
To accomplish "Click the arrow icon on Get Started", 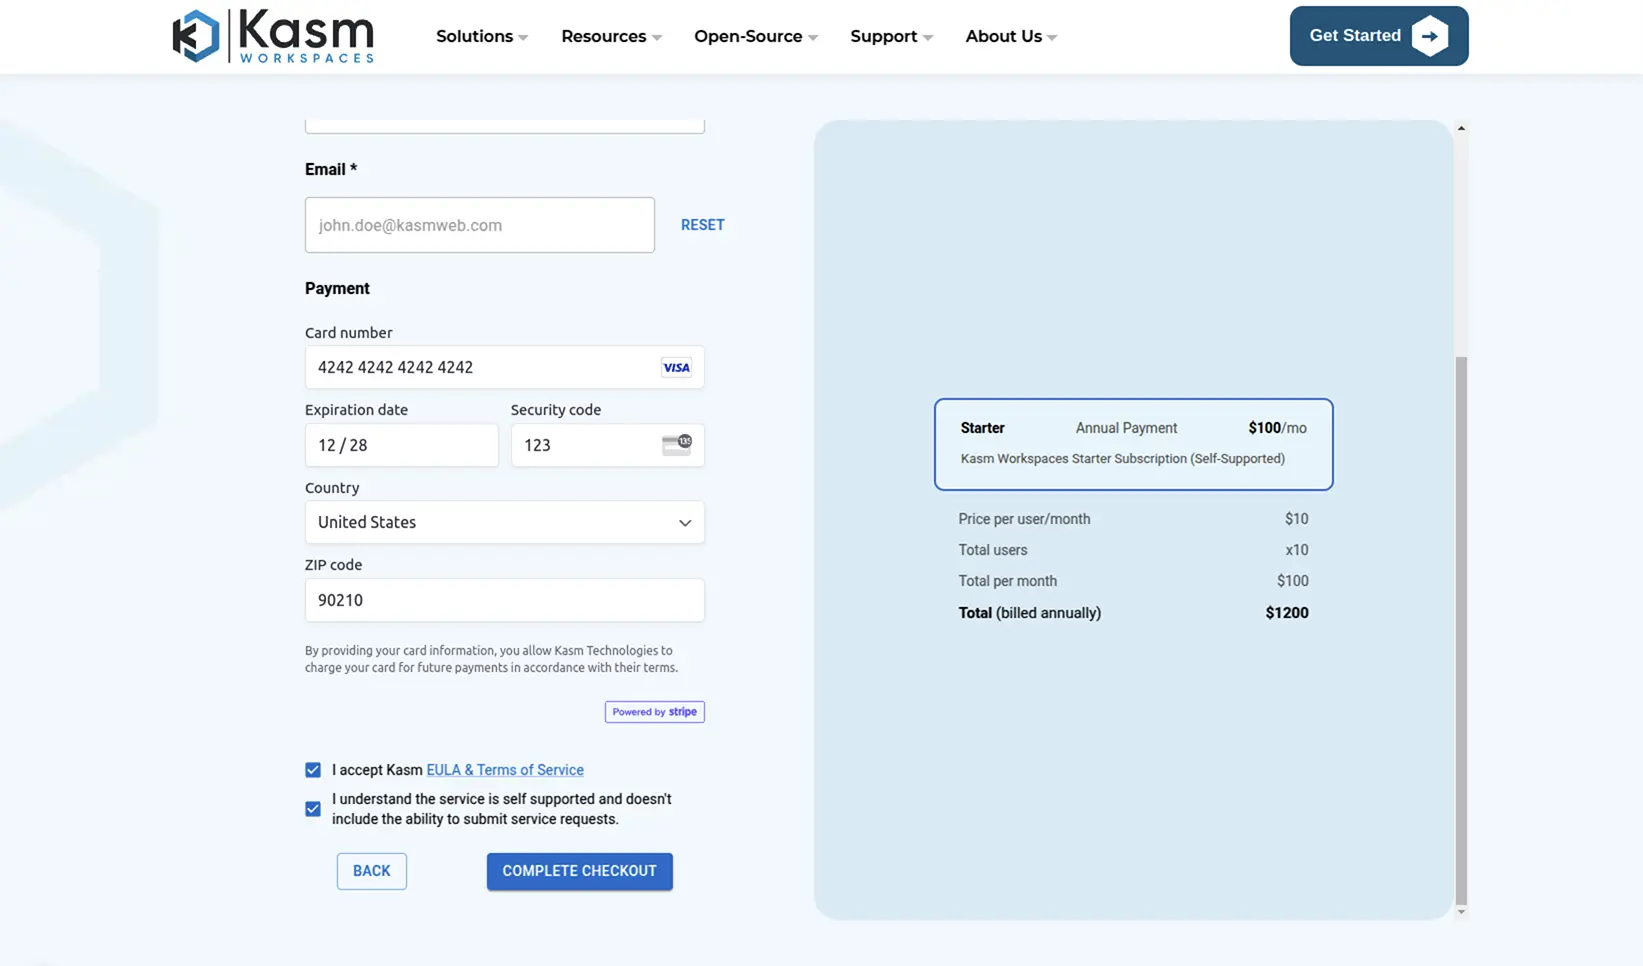I will tap(1430, 36).
